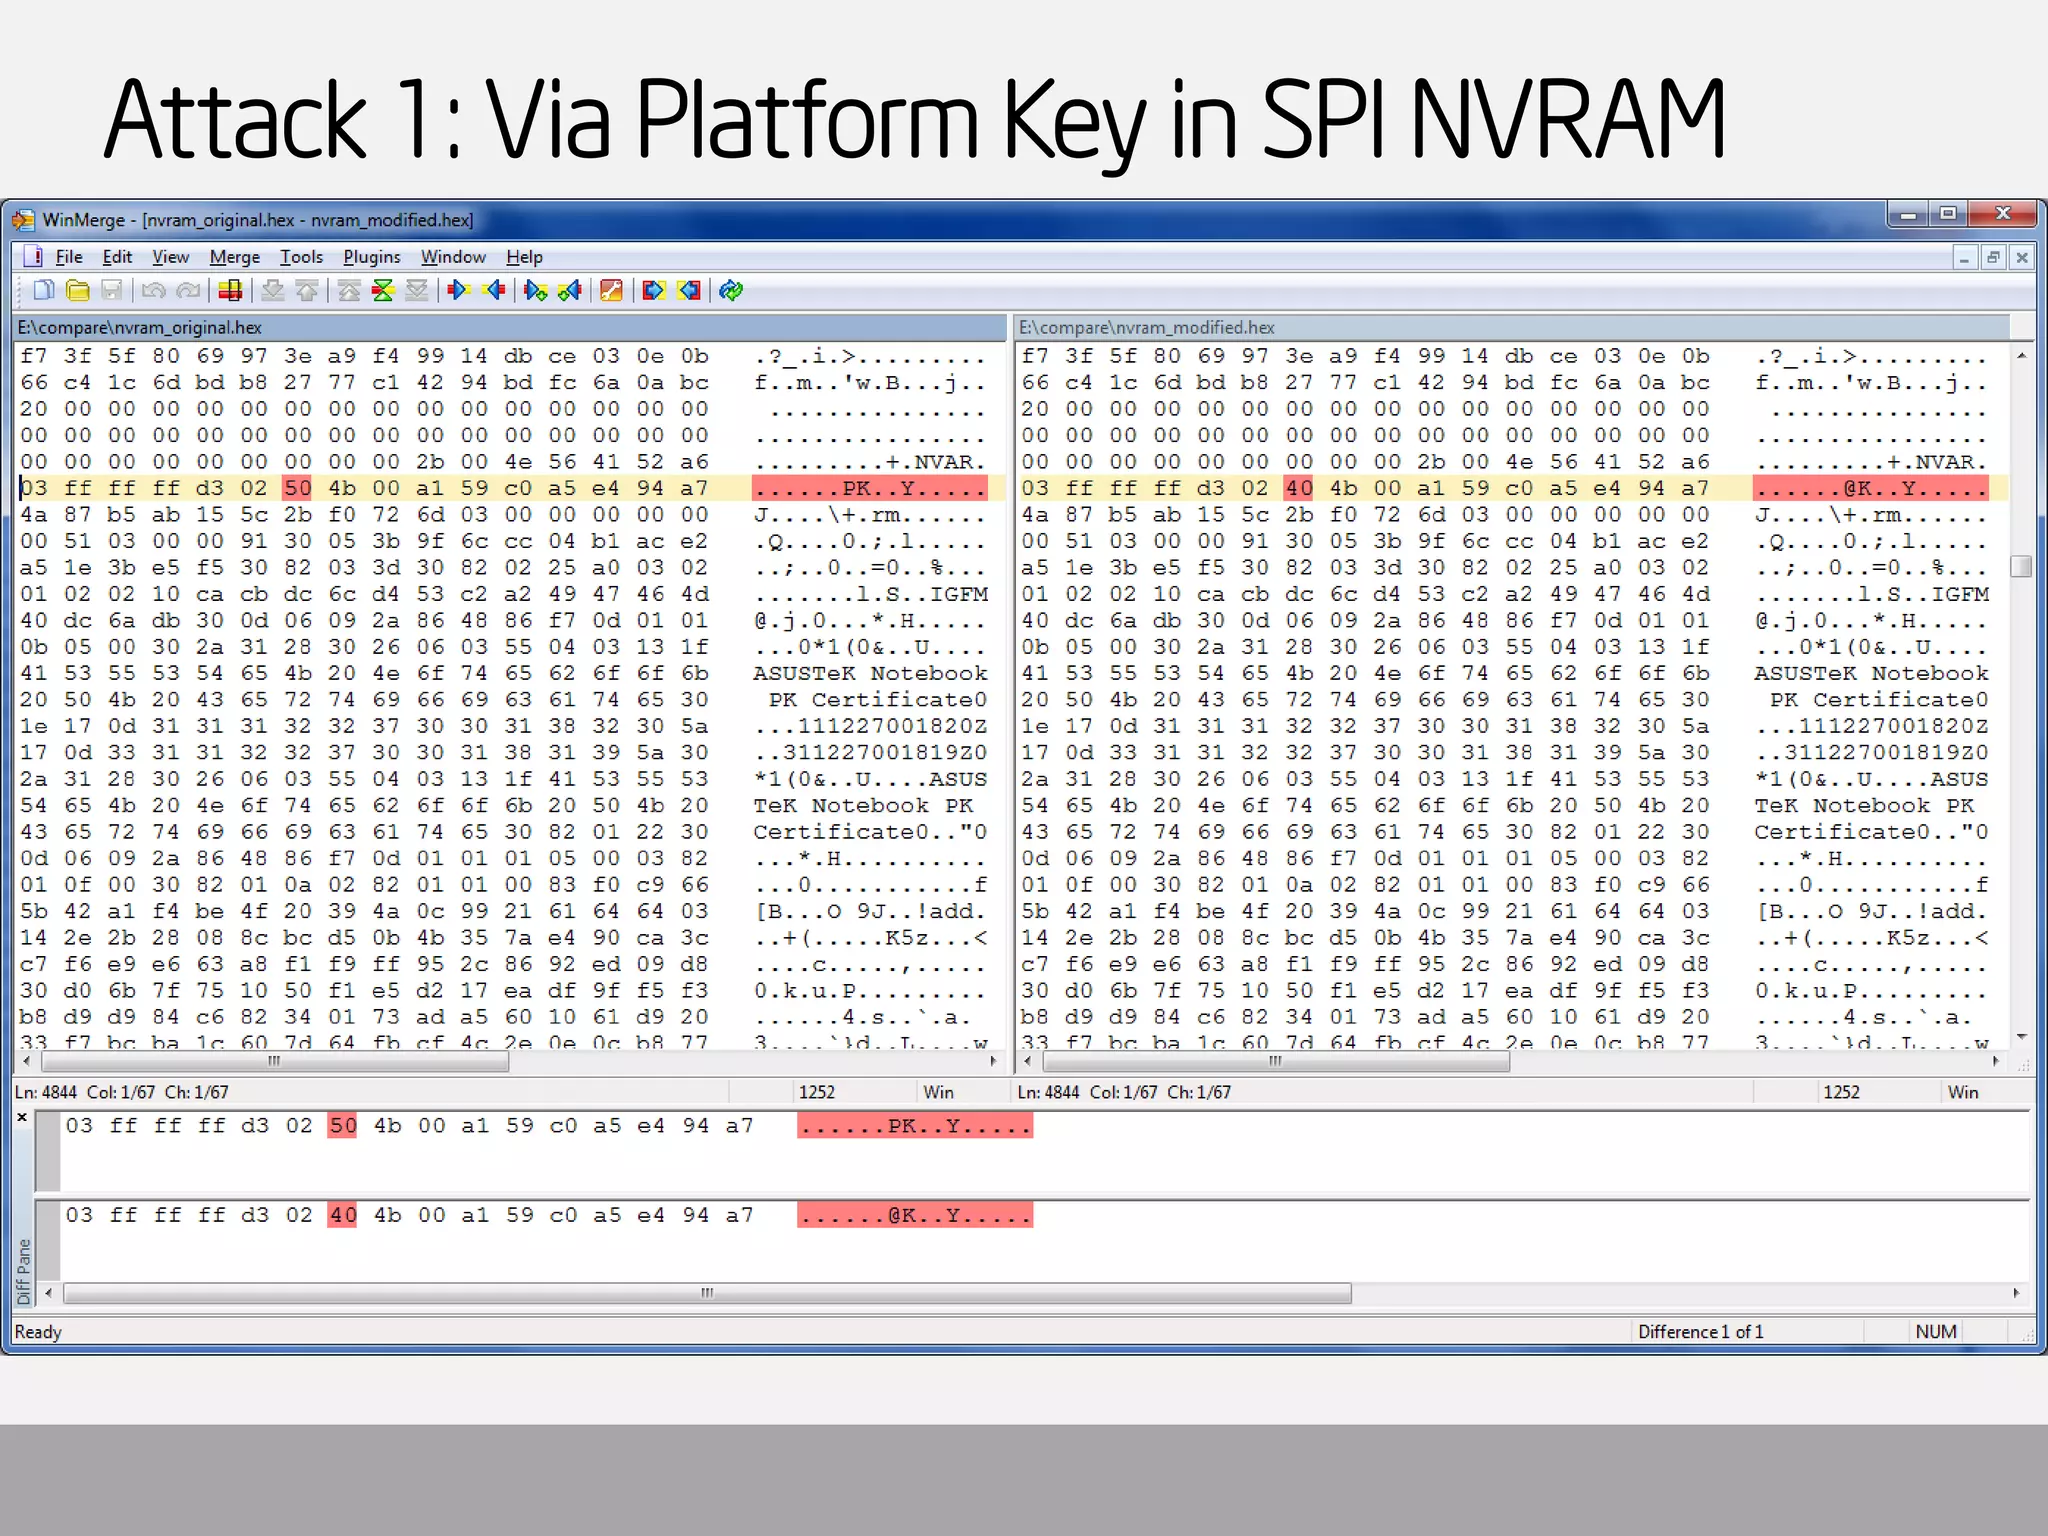Restore the inner document window button
2048x1536 pixels.
1993,258
